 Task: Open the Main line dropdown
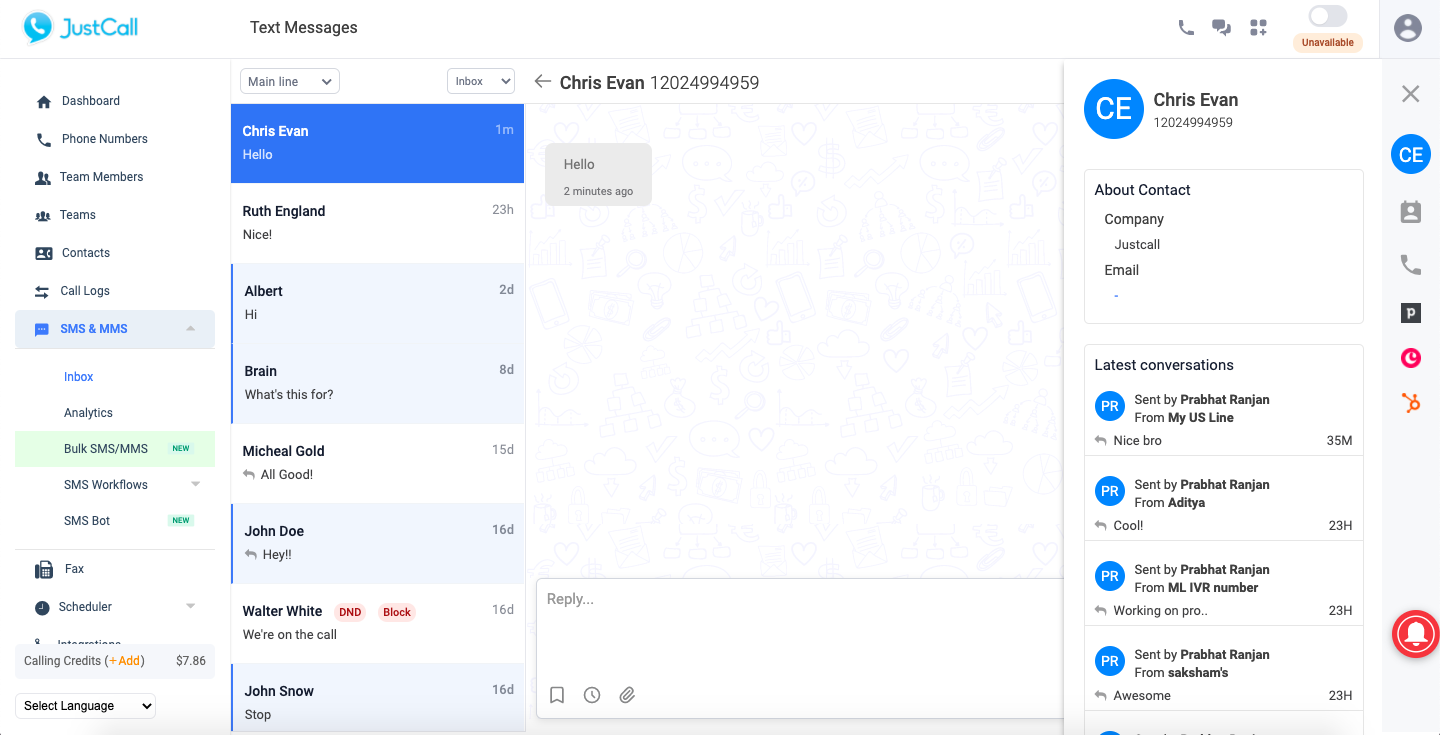[289, 81]
